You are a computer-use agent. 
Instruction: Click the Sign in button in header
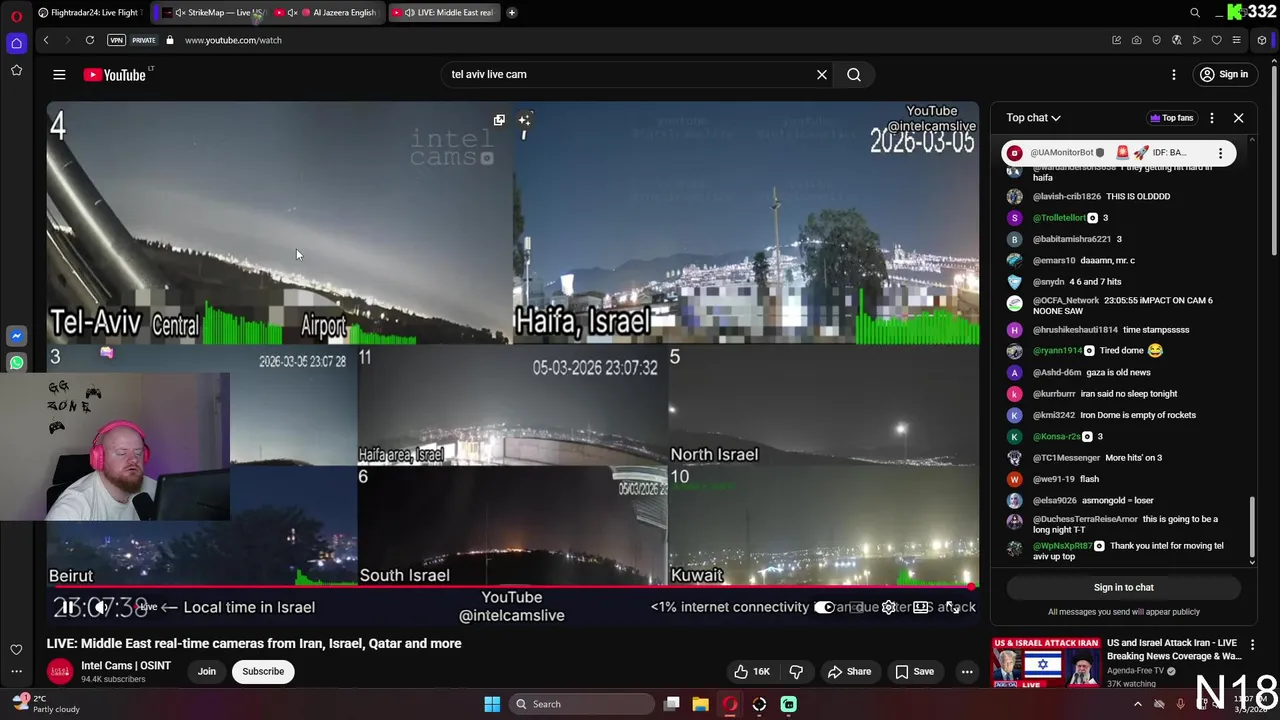[1224, 74]
